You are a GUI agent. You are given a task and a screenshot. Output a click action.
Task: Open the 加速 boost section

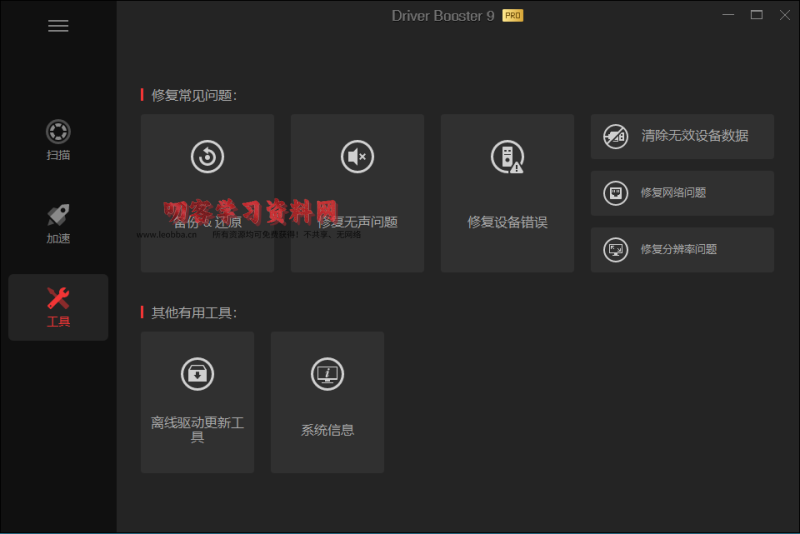point(58,224)
